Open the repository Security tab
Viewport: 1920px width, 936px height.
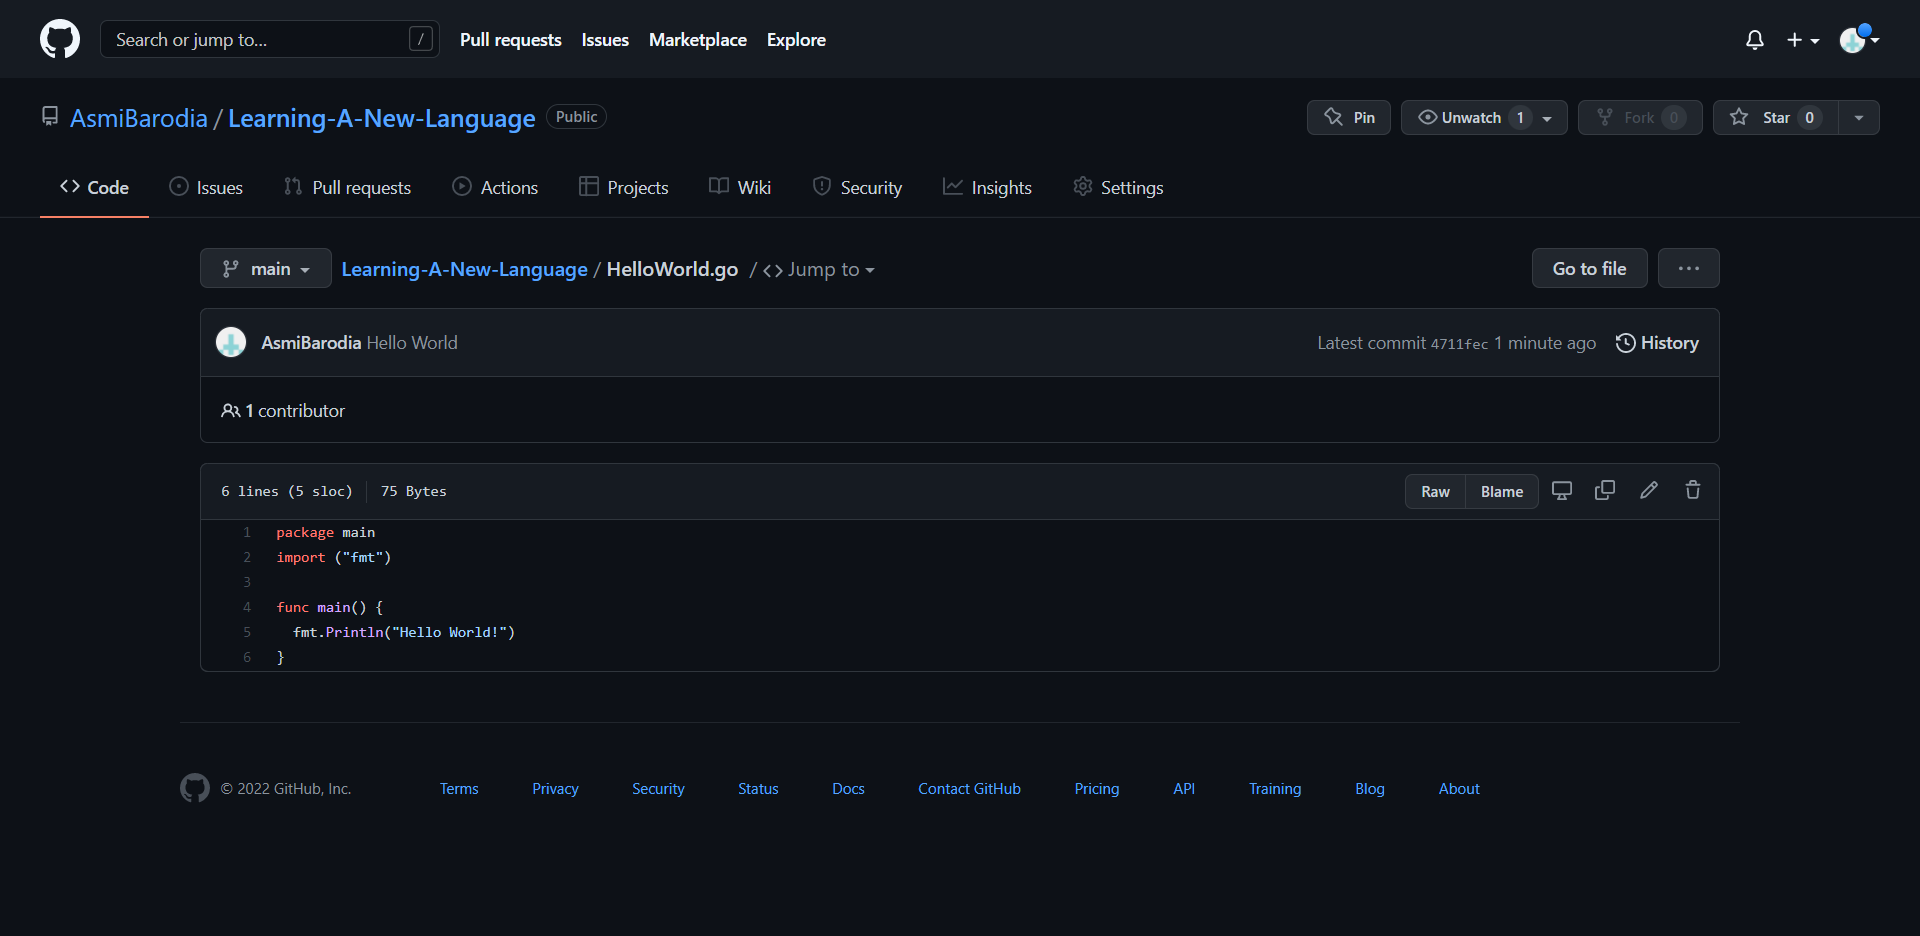(857, 187)
